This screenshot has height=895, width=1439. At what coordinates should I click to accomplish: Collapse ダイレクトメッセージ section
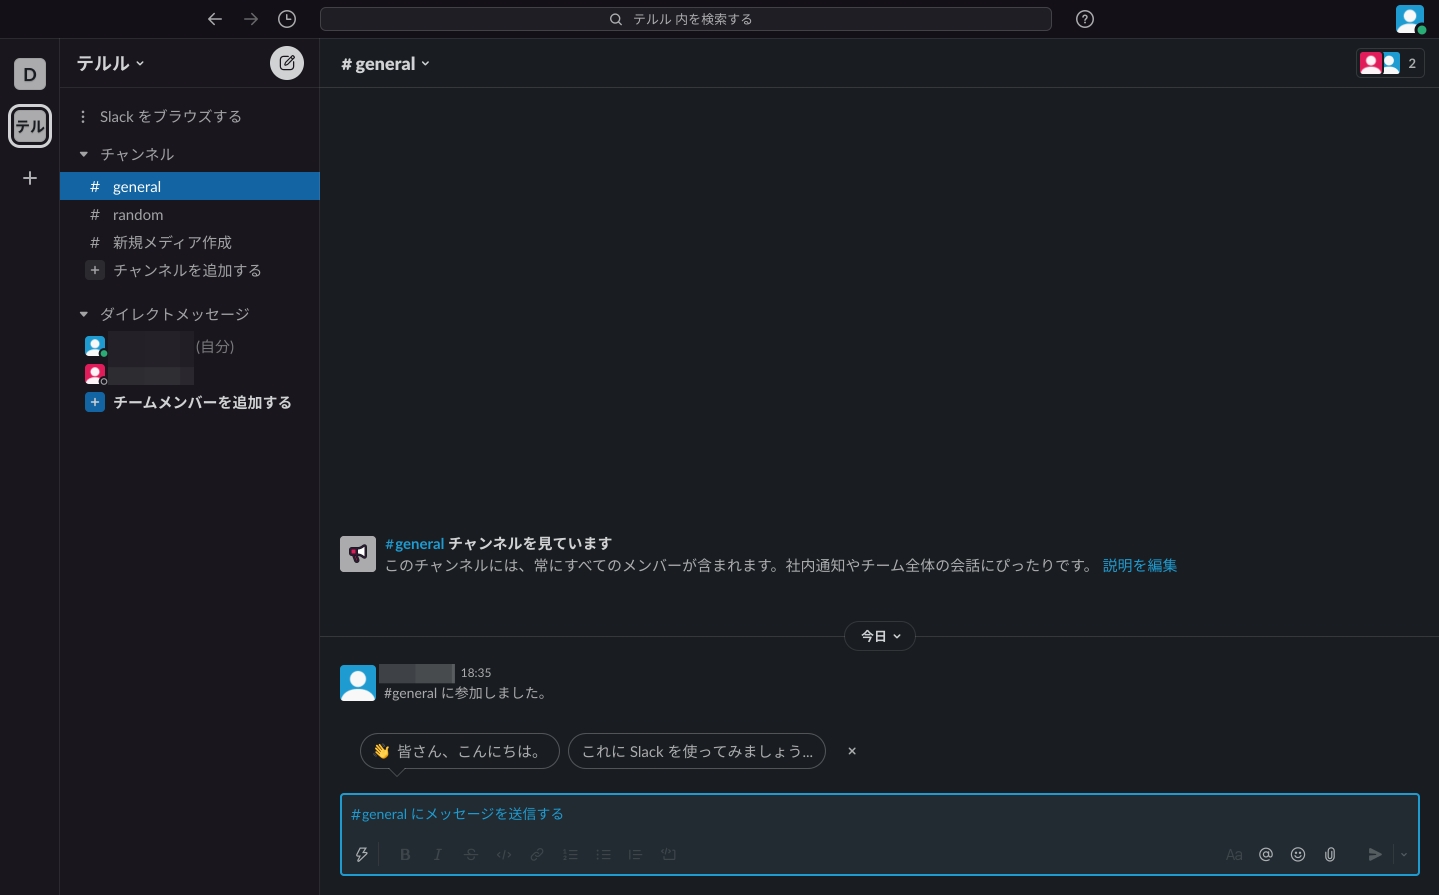click(x=84, y=314)
